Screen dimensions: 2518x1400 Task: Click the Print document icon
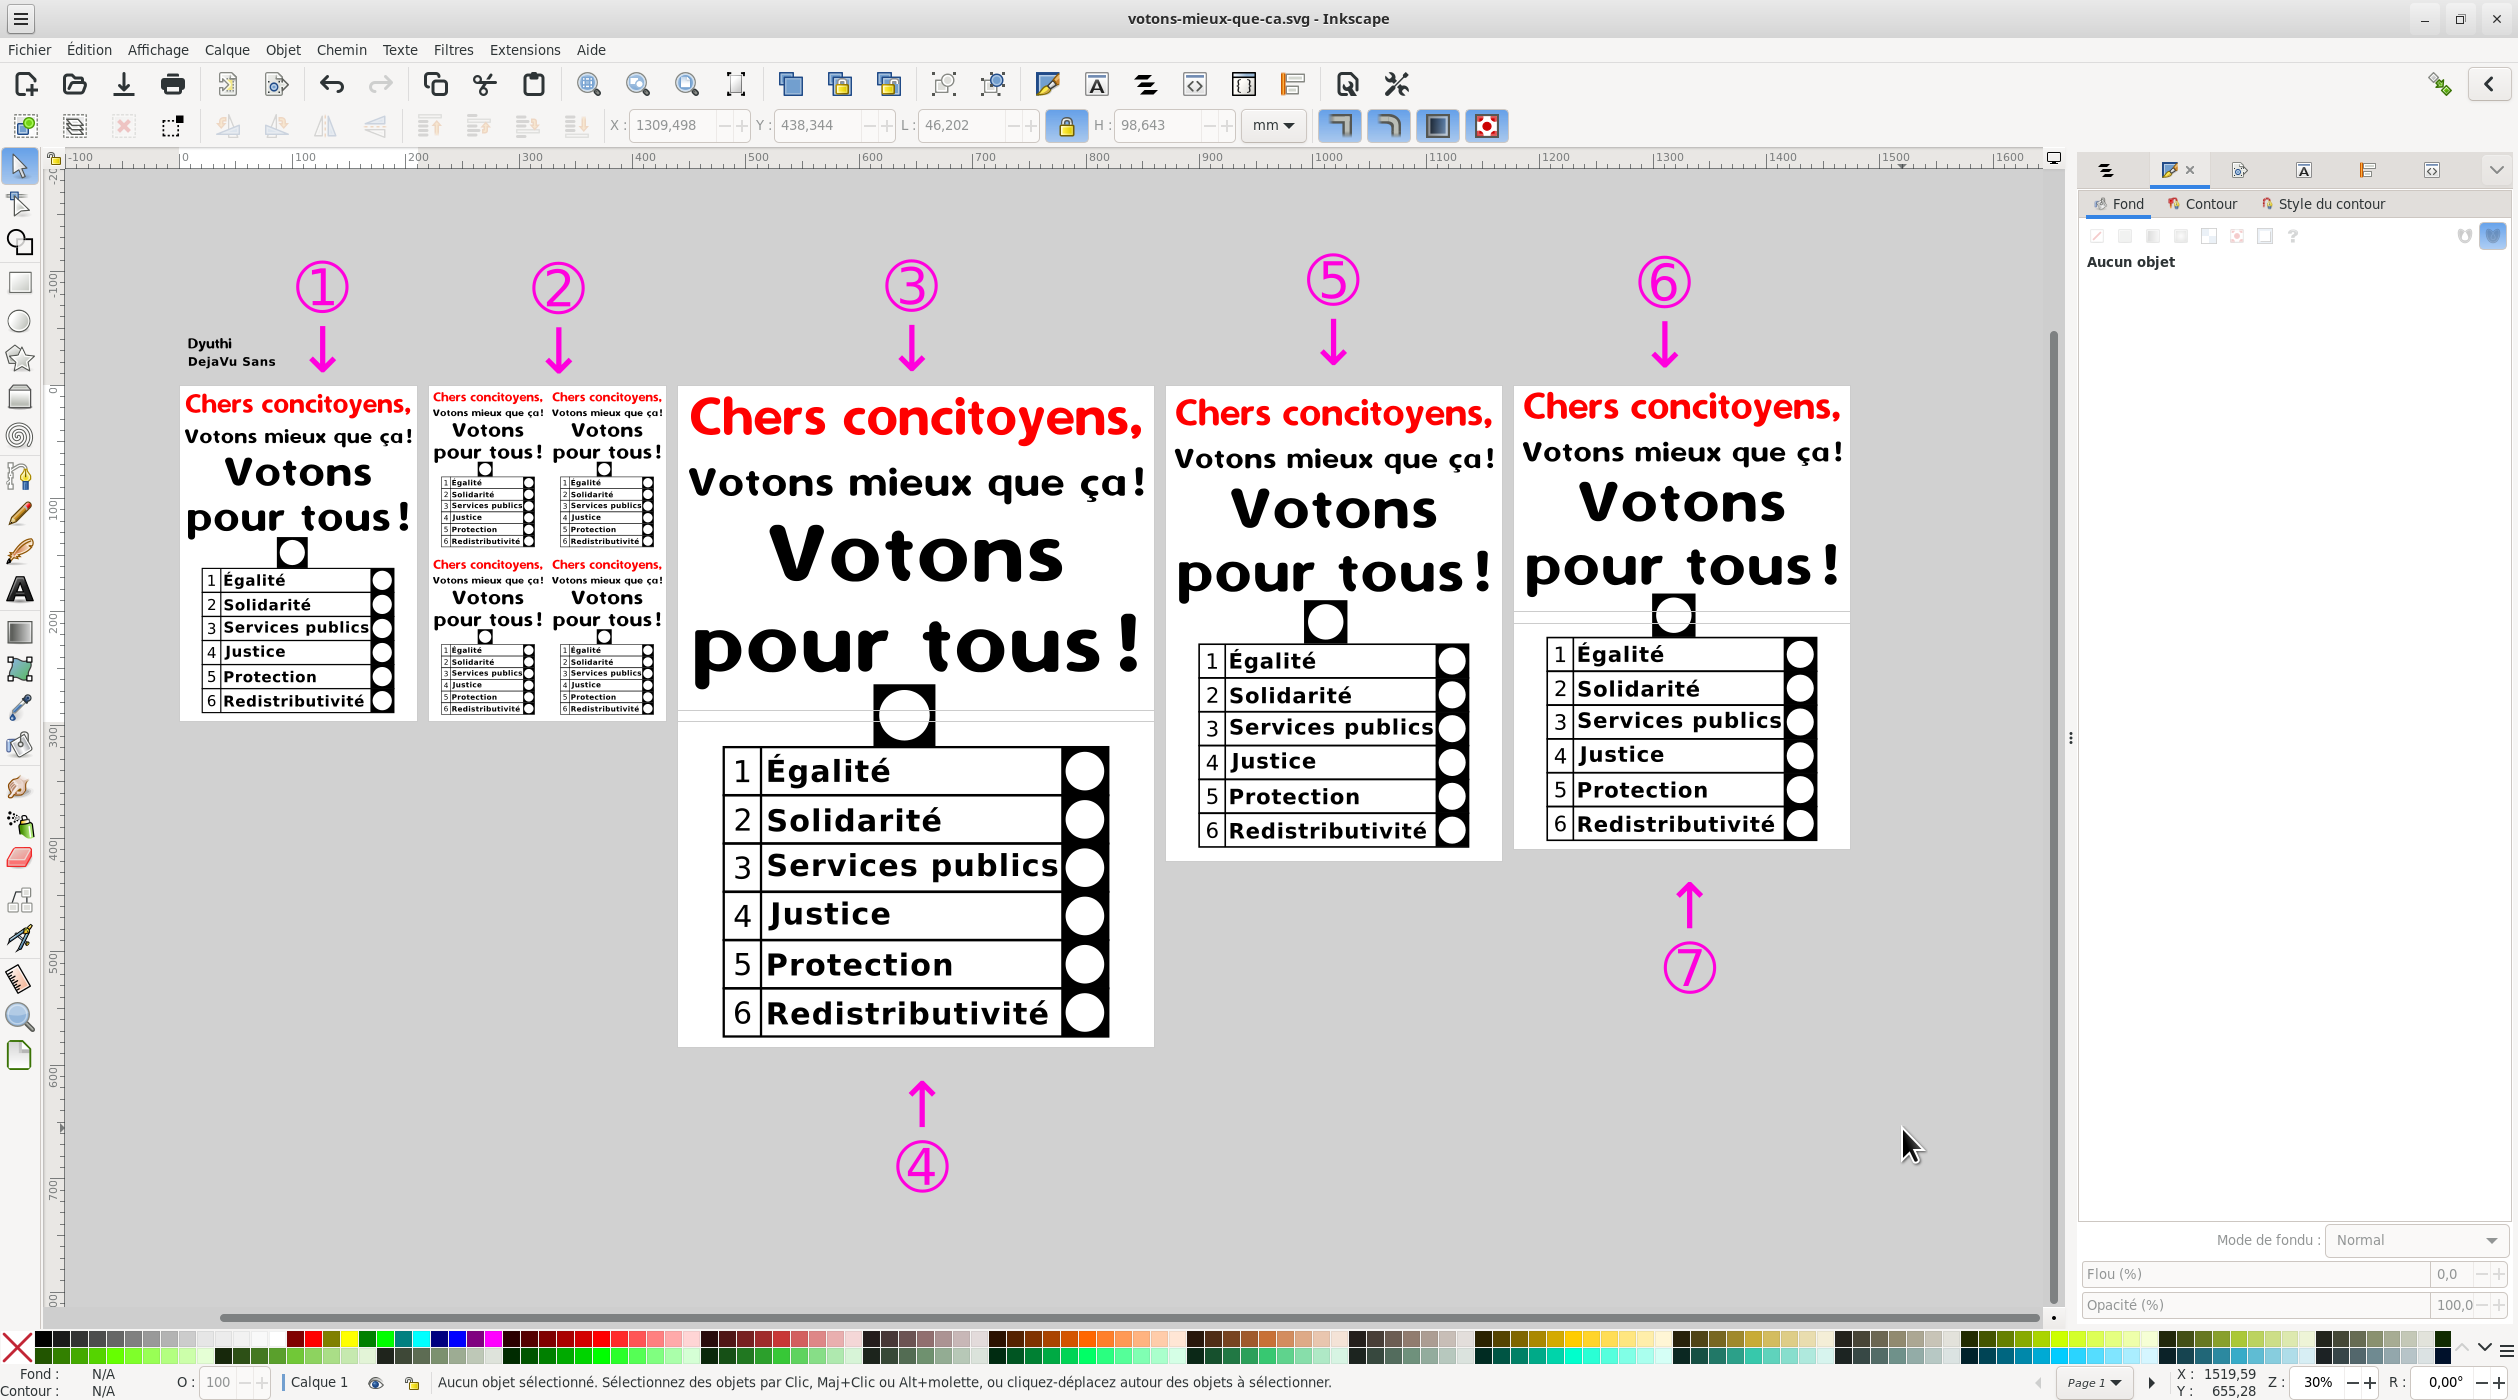point(173,85)
